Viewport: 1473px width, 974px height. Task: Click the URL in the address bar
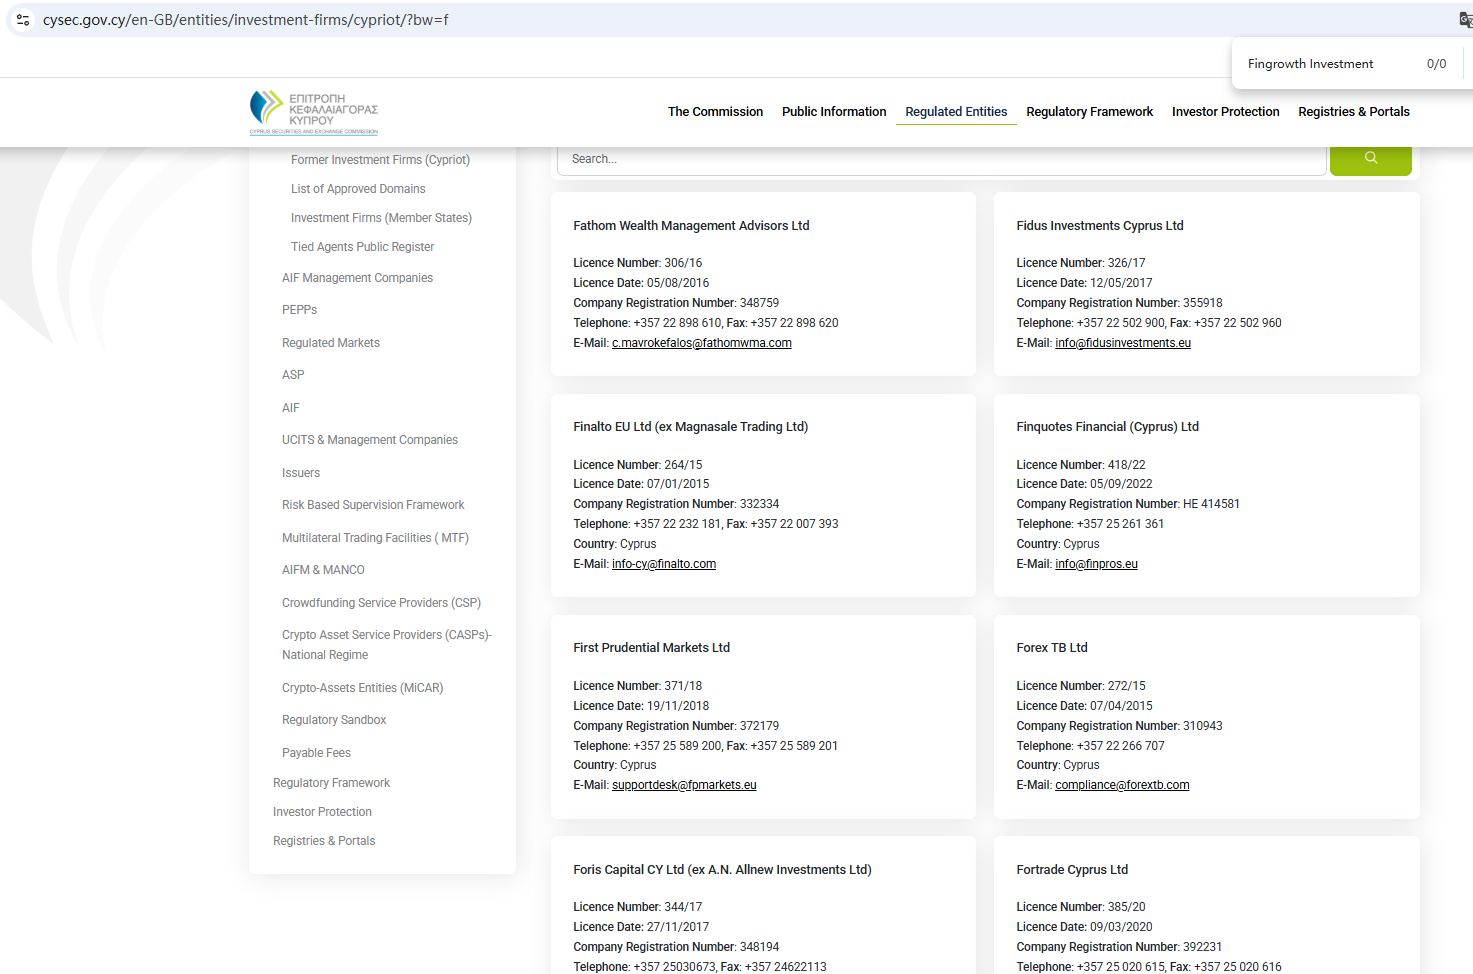245,20
